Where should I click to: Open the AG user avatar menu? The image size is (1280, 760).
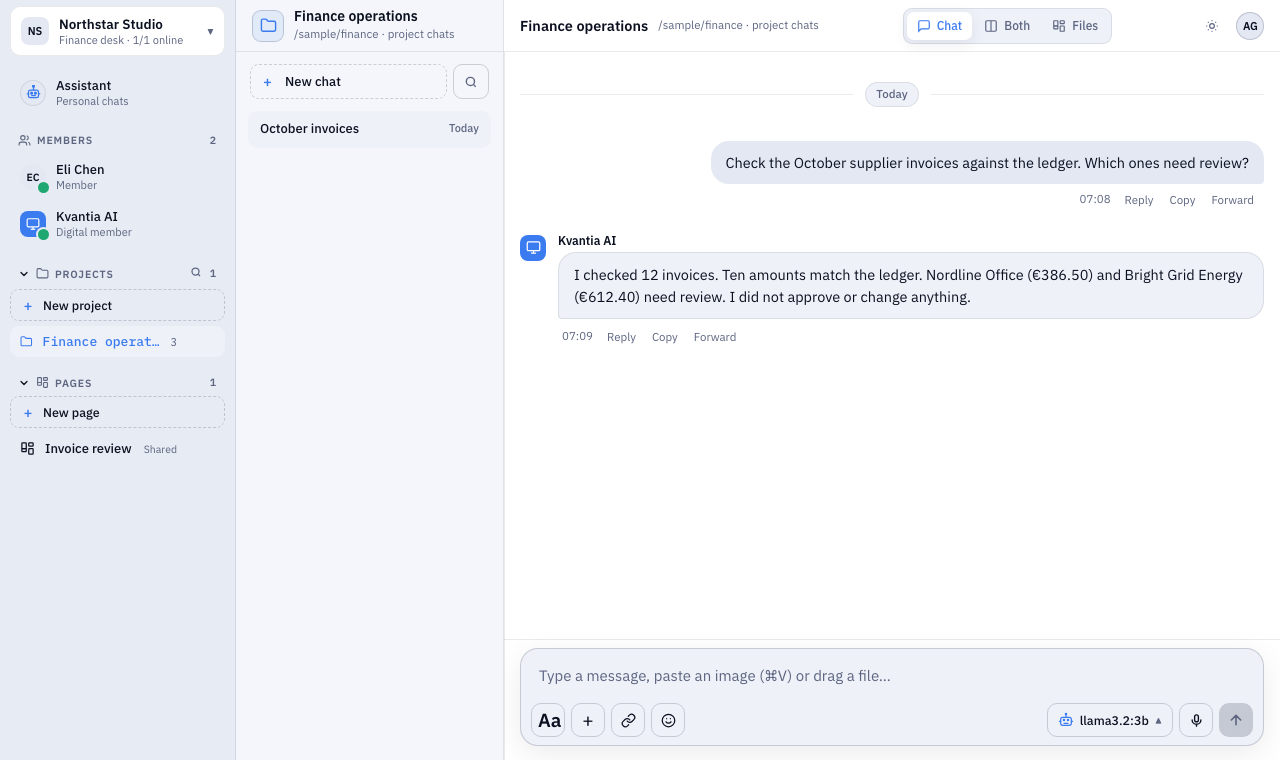[1250, 26]
